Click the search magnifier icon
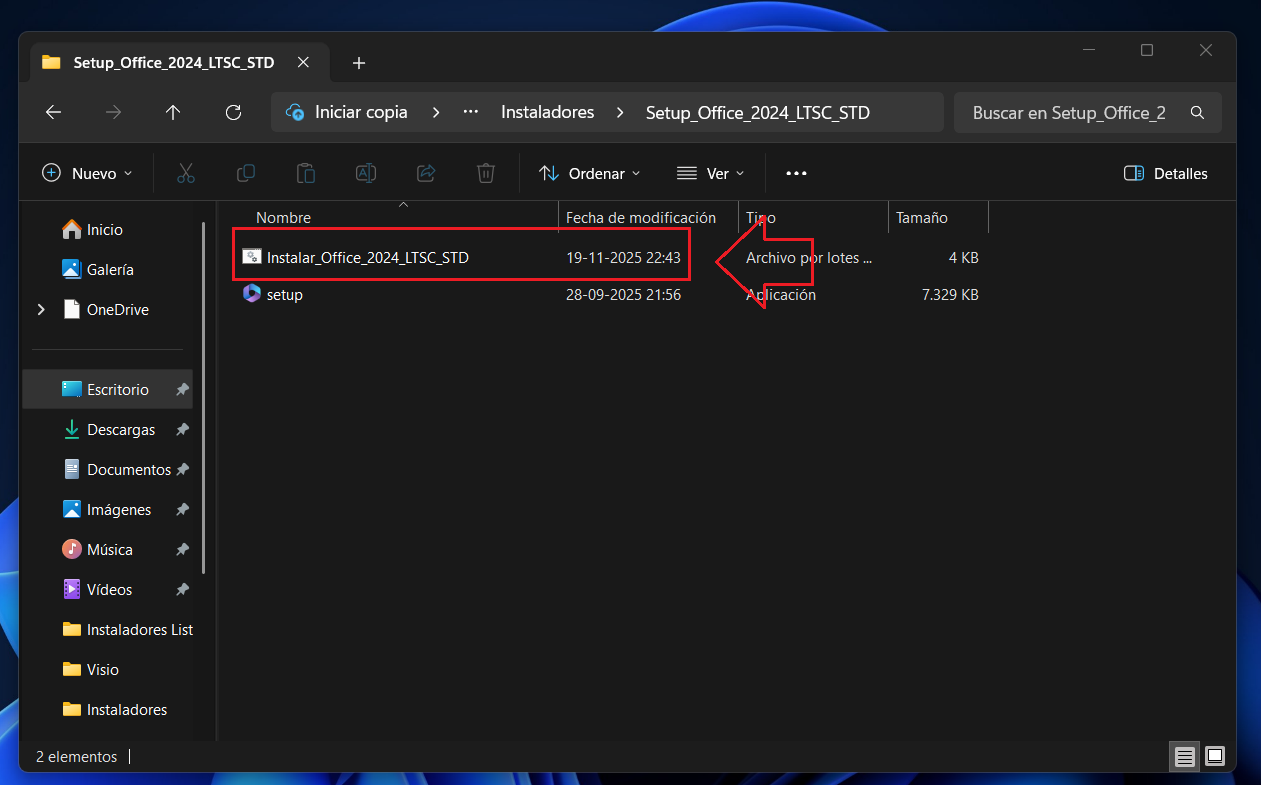 coord(1197,113)
